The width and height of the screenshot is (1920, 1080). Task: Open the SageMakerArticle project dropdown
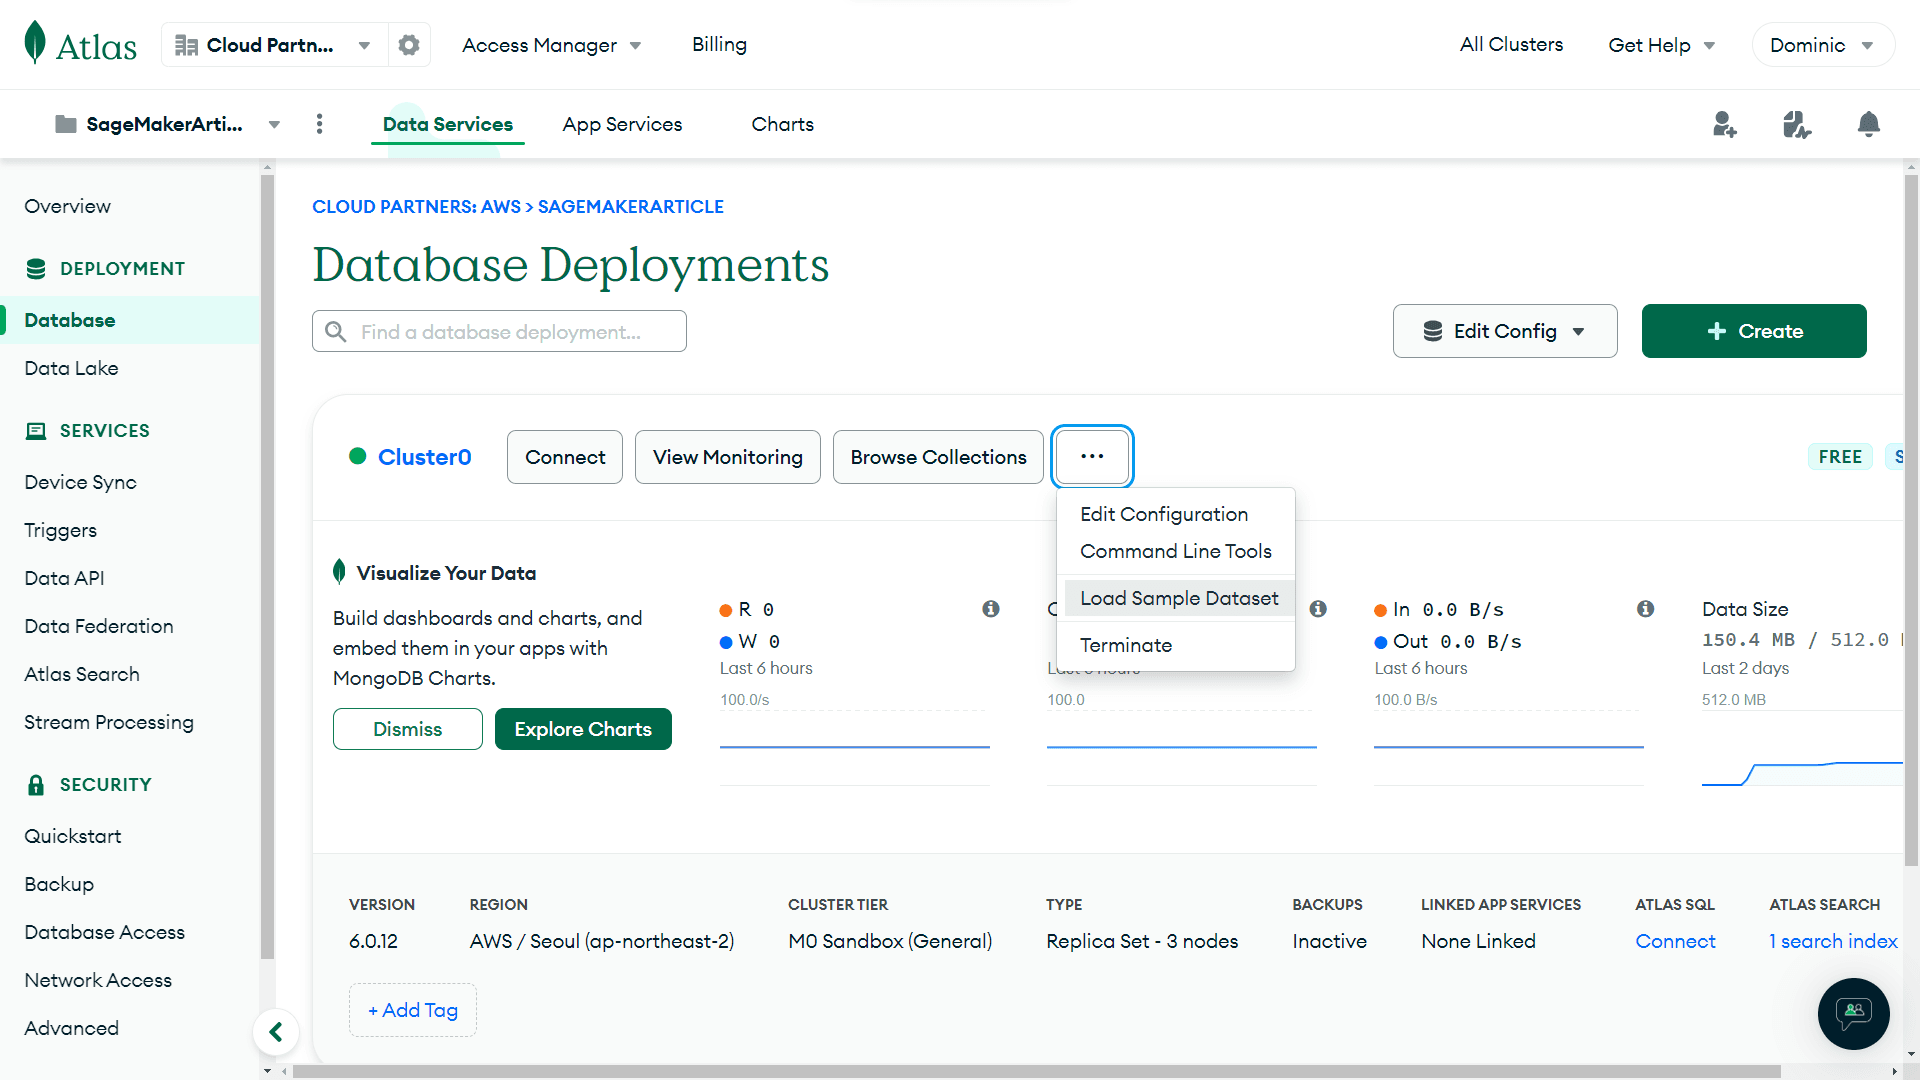pos(167,124)
